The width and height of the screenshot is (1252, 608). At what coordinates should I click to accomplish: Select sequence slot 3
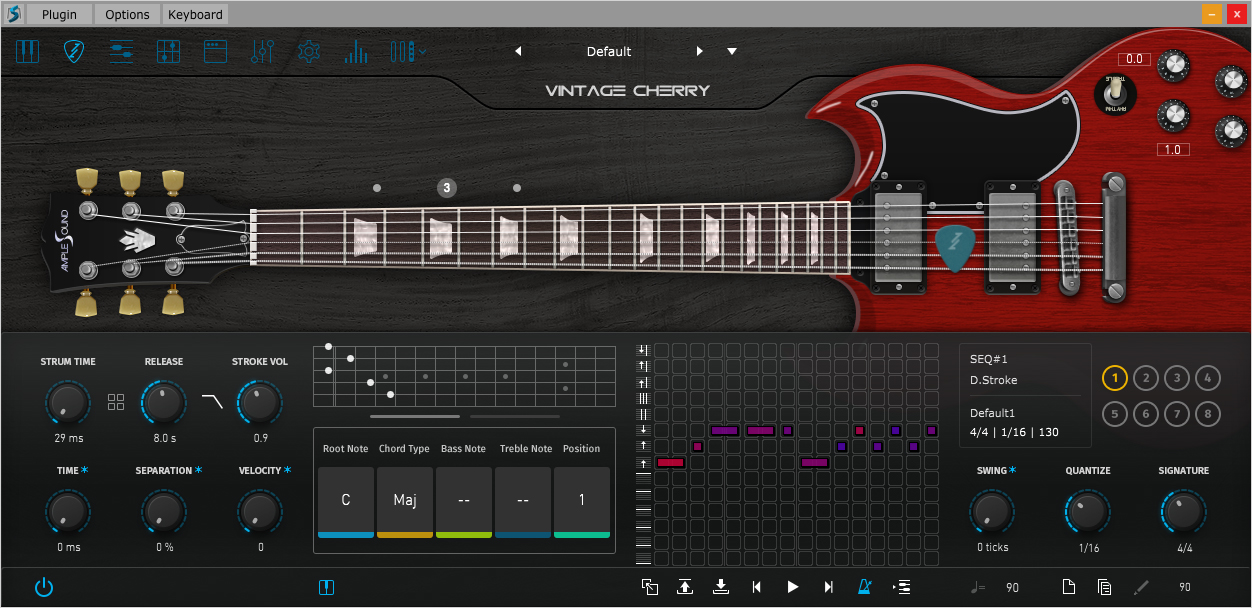click(1177, 378)
